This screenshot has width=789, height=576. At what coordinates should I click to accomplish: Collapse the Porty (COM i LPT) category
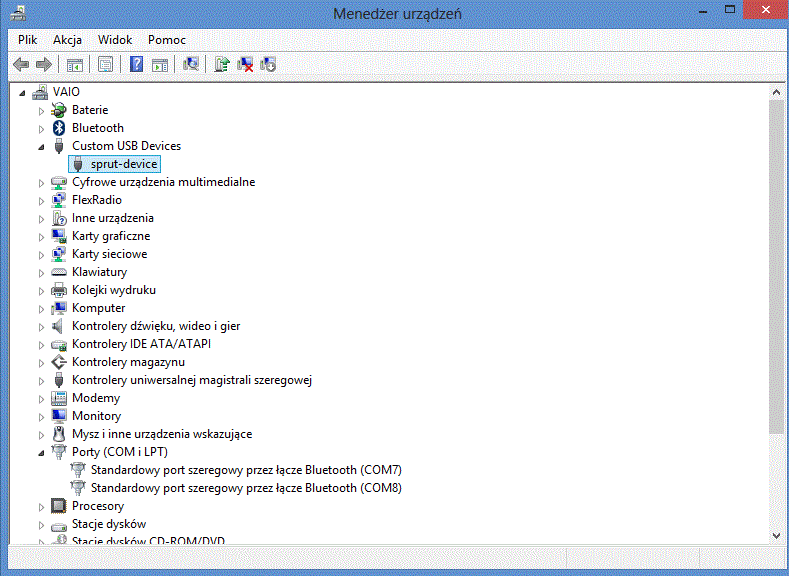[42, 452]
